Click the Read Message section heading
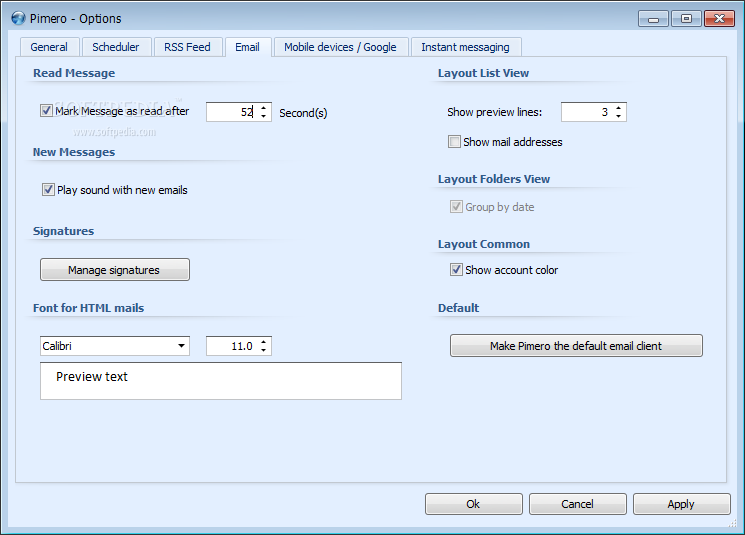The width and height of the screenshot is (745, 535). coord(74,73)
